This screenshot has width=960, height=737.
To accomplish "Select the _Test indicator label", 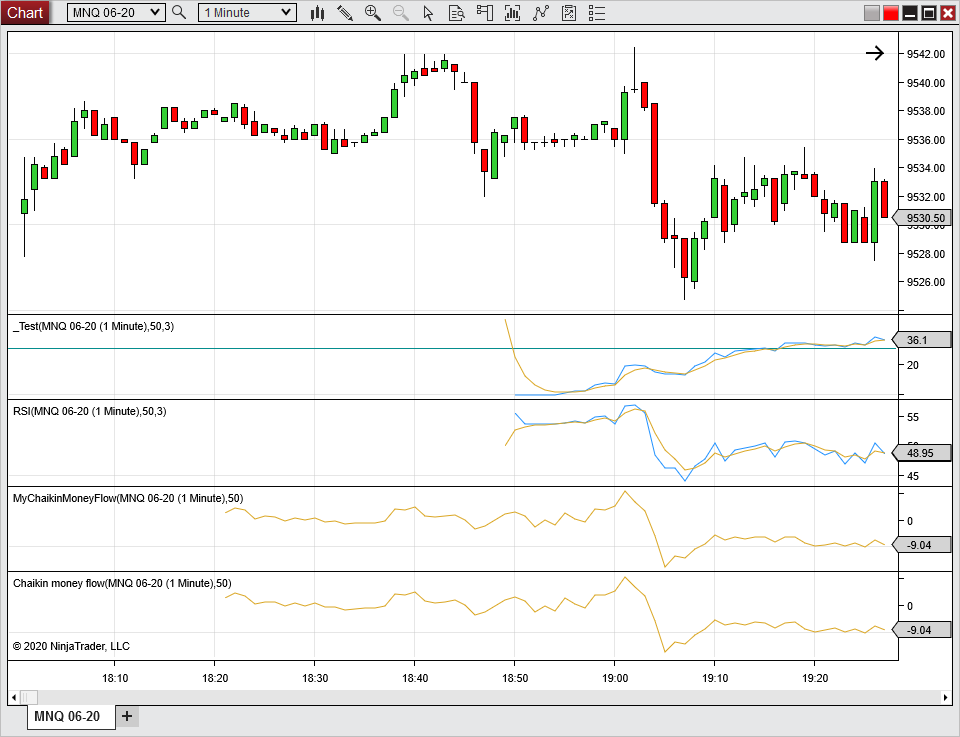I will point(94,326).
